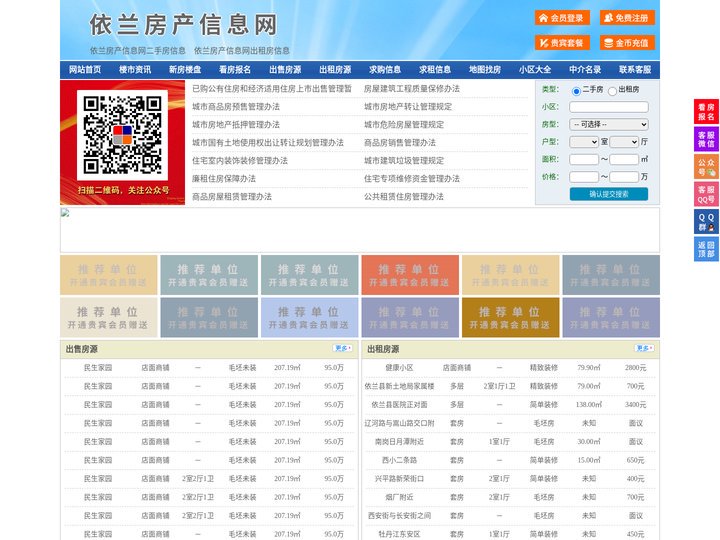Open 兴平路新荣街口 rental listing
This screenshot has width=720, height=540.
(399, 478)
